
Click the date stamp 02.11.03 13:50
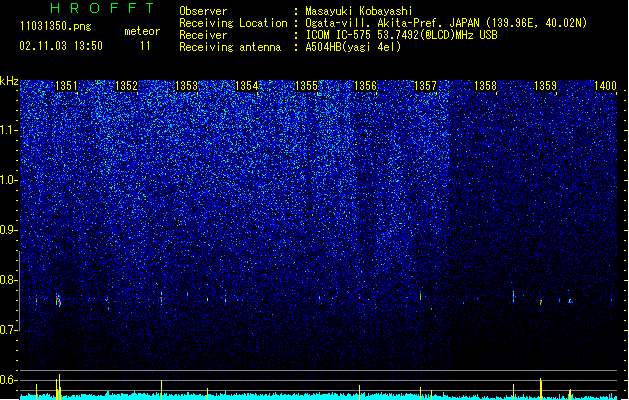pos(61,46)
